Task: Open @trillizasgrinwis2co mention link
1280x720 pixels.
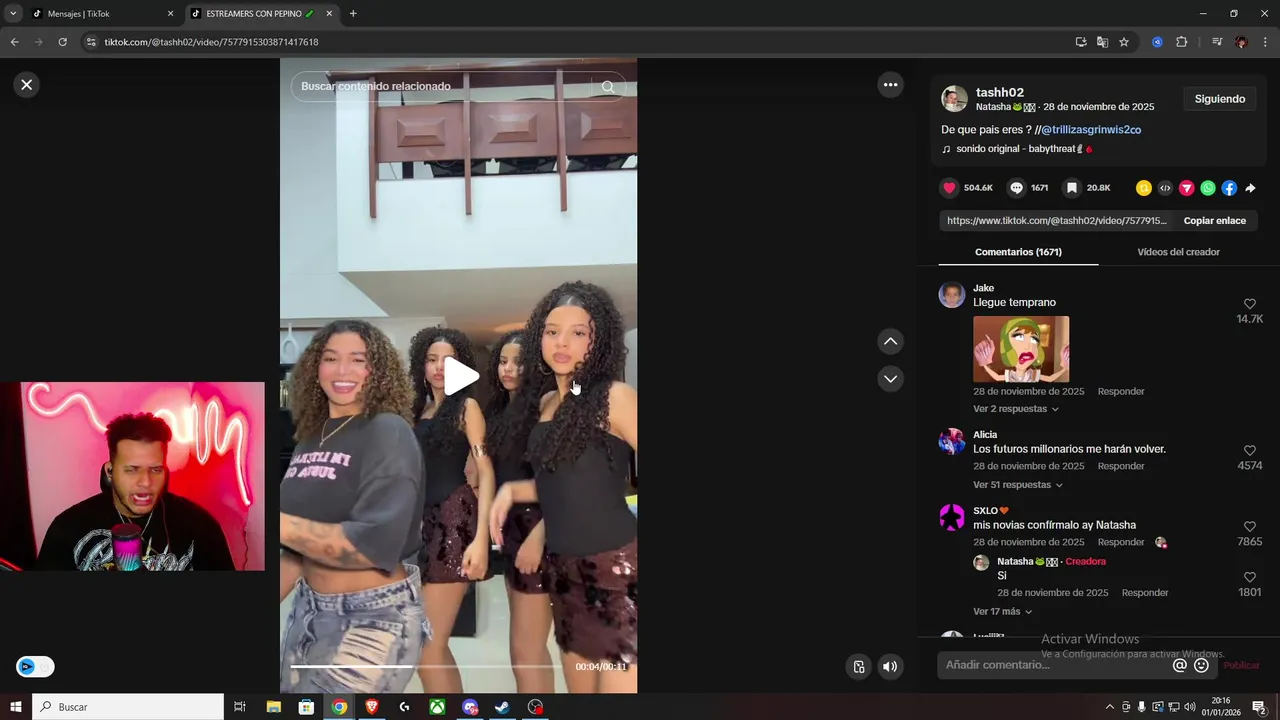Action: click(1091, 130)
